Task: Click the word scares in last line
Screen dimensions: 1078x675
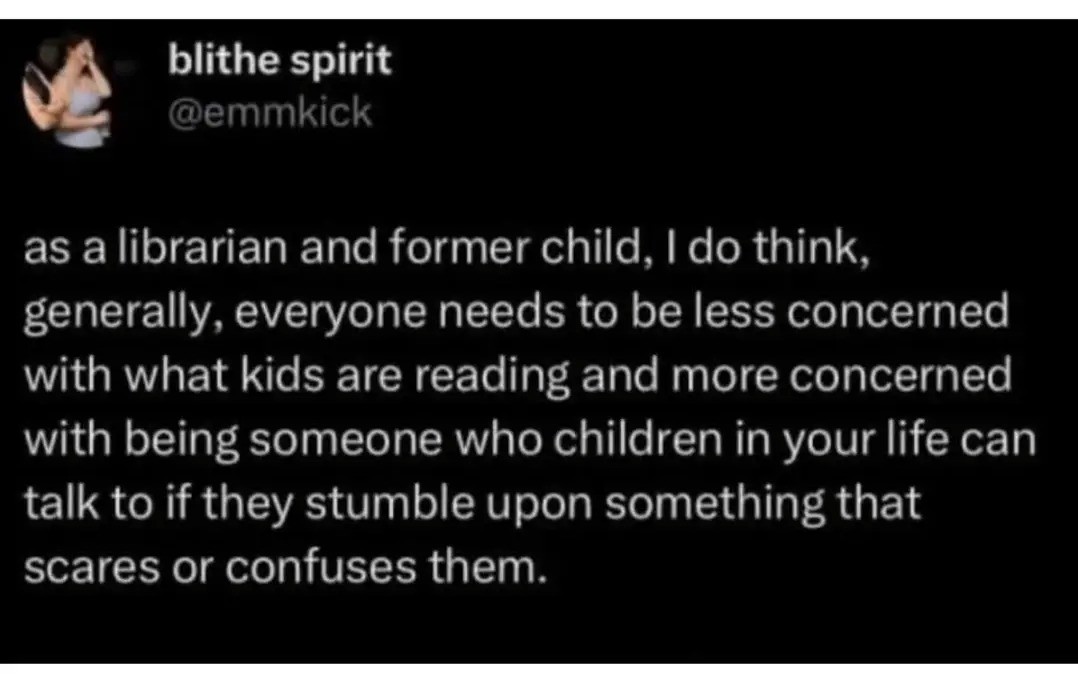Action: click(91, 569)
